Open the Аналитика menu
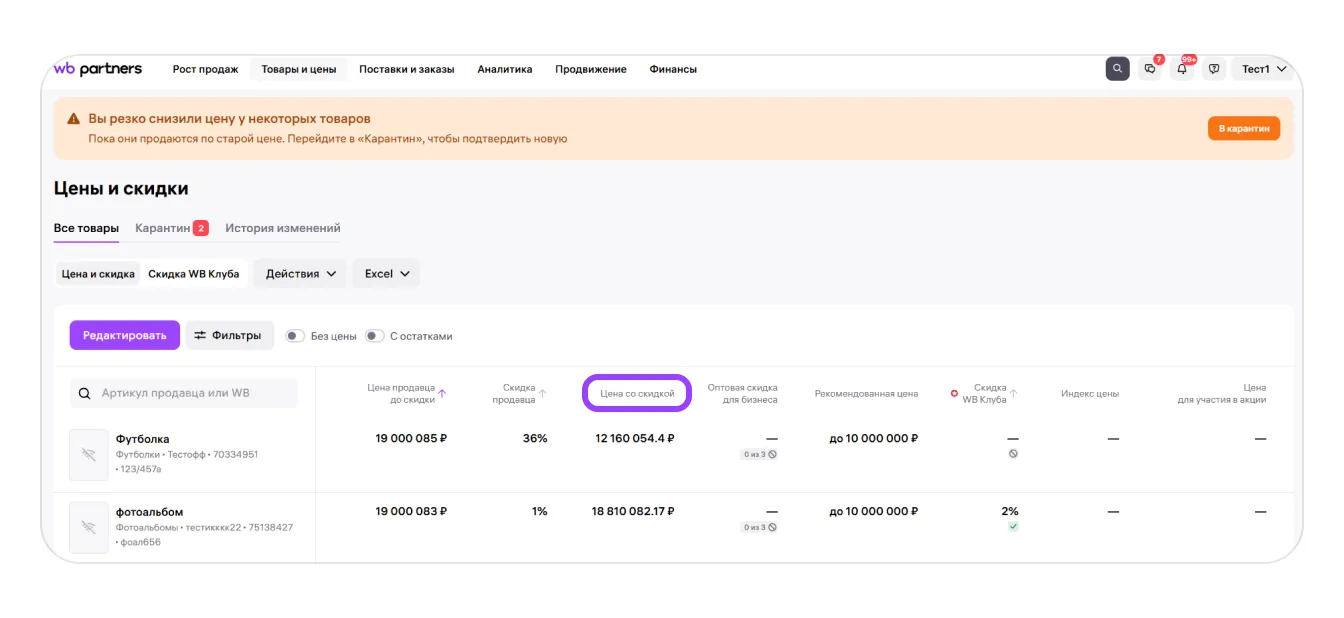Image resolution: width=1344 pixels, height=618 pixels. coord(505,69)
